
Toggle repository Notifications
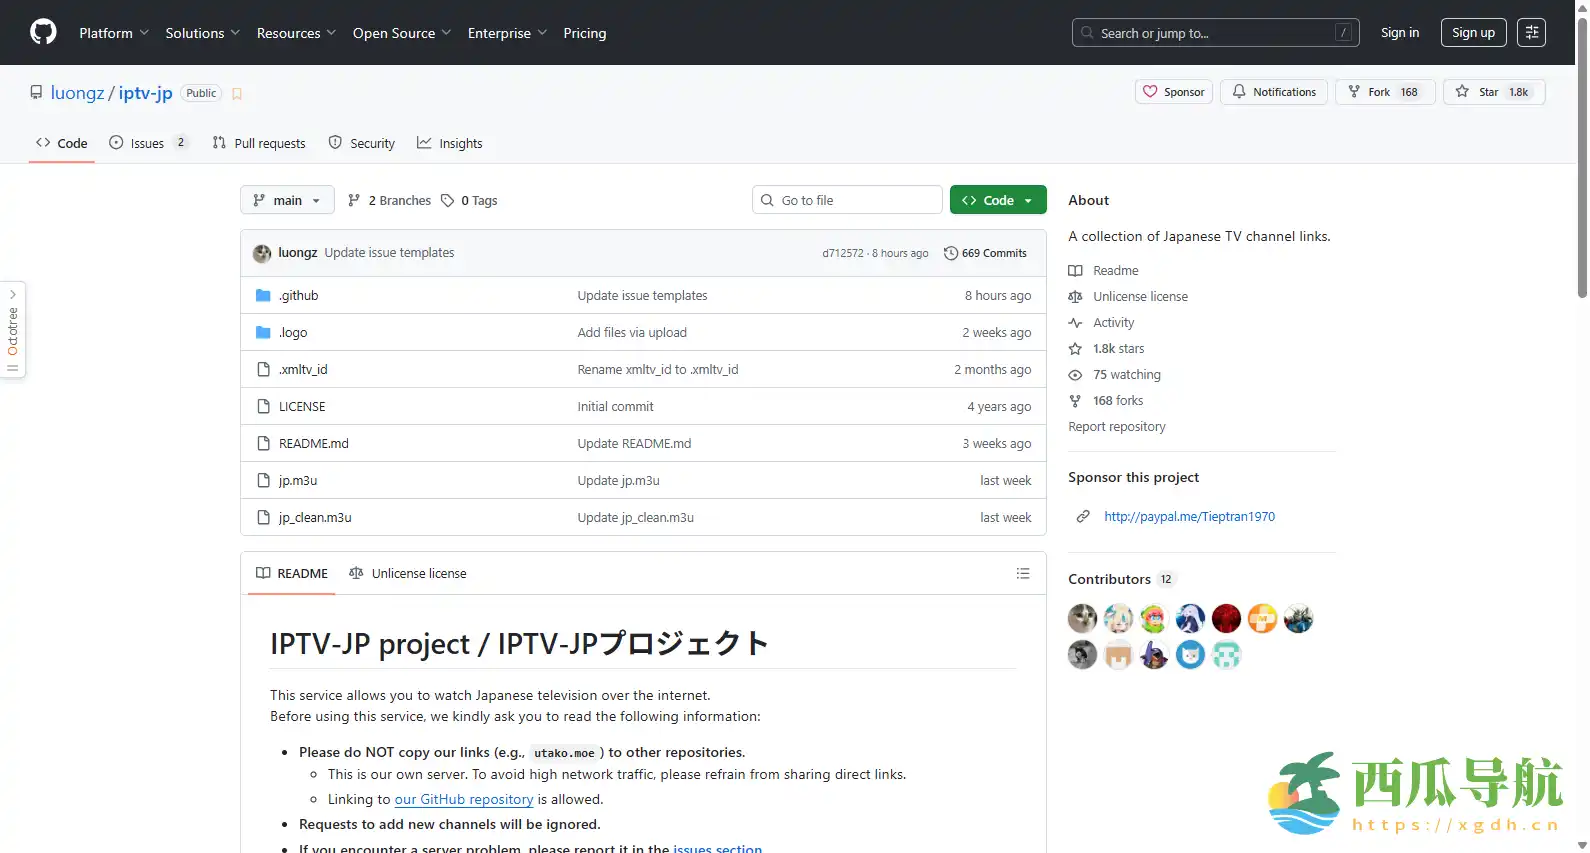click(x=1274, y=92)
